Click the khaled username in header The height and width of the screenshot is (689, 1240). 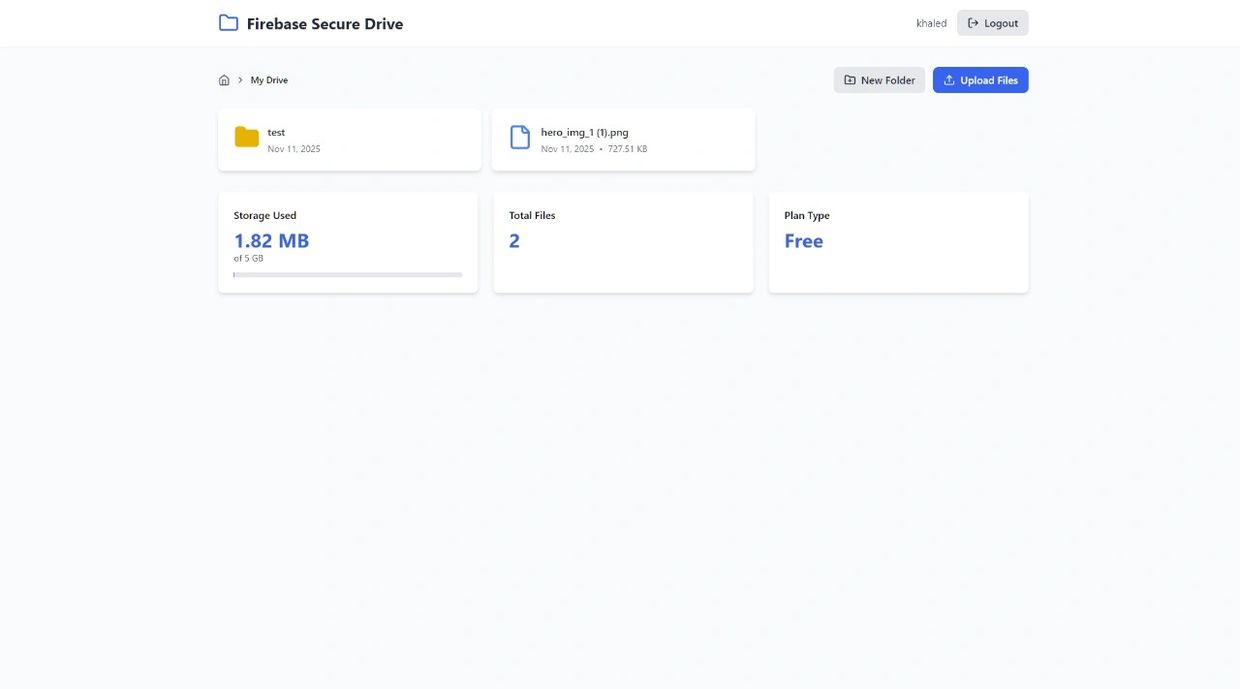click(931, 23)
